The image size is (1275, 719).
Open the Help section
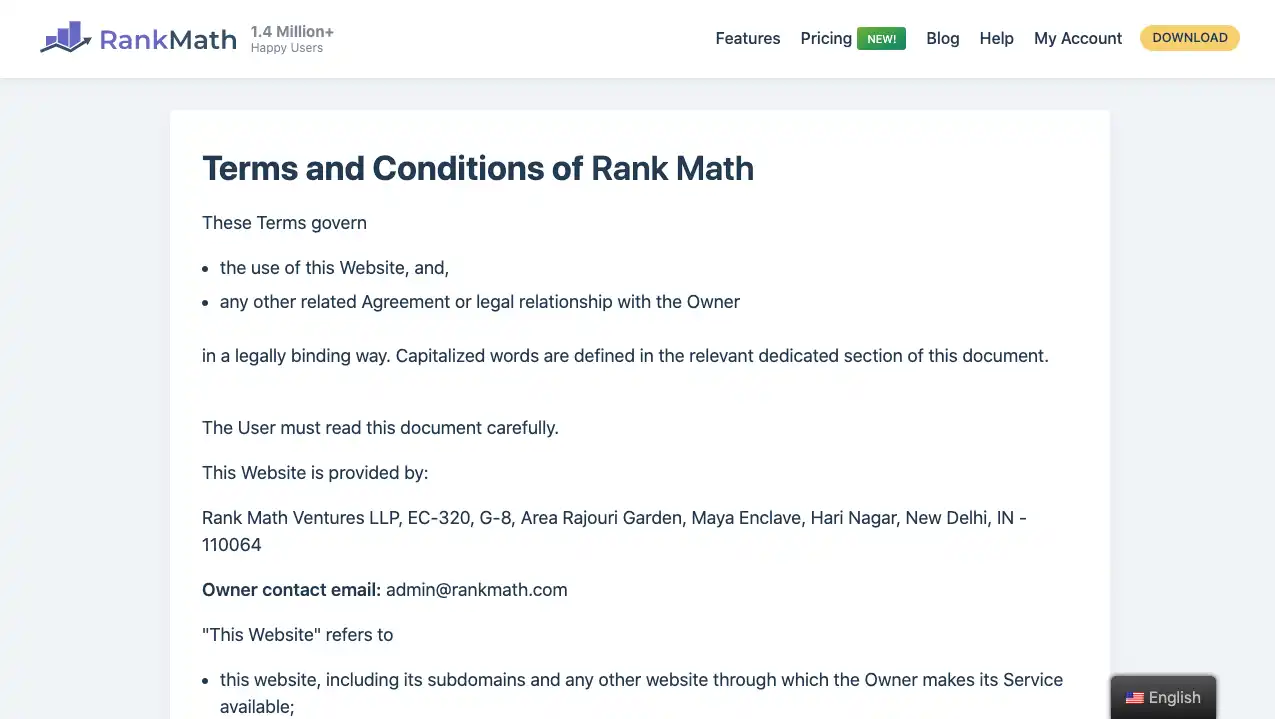[997, 38]
